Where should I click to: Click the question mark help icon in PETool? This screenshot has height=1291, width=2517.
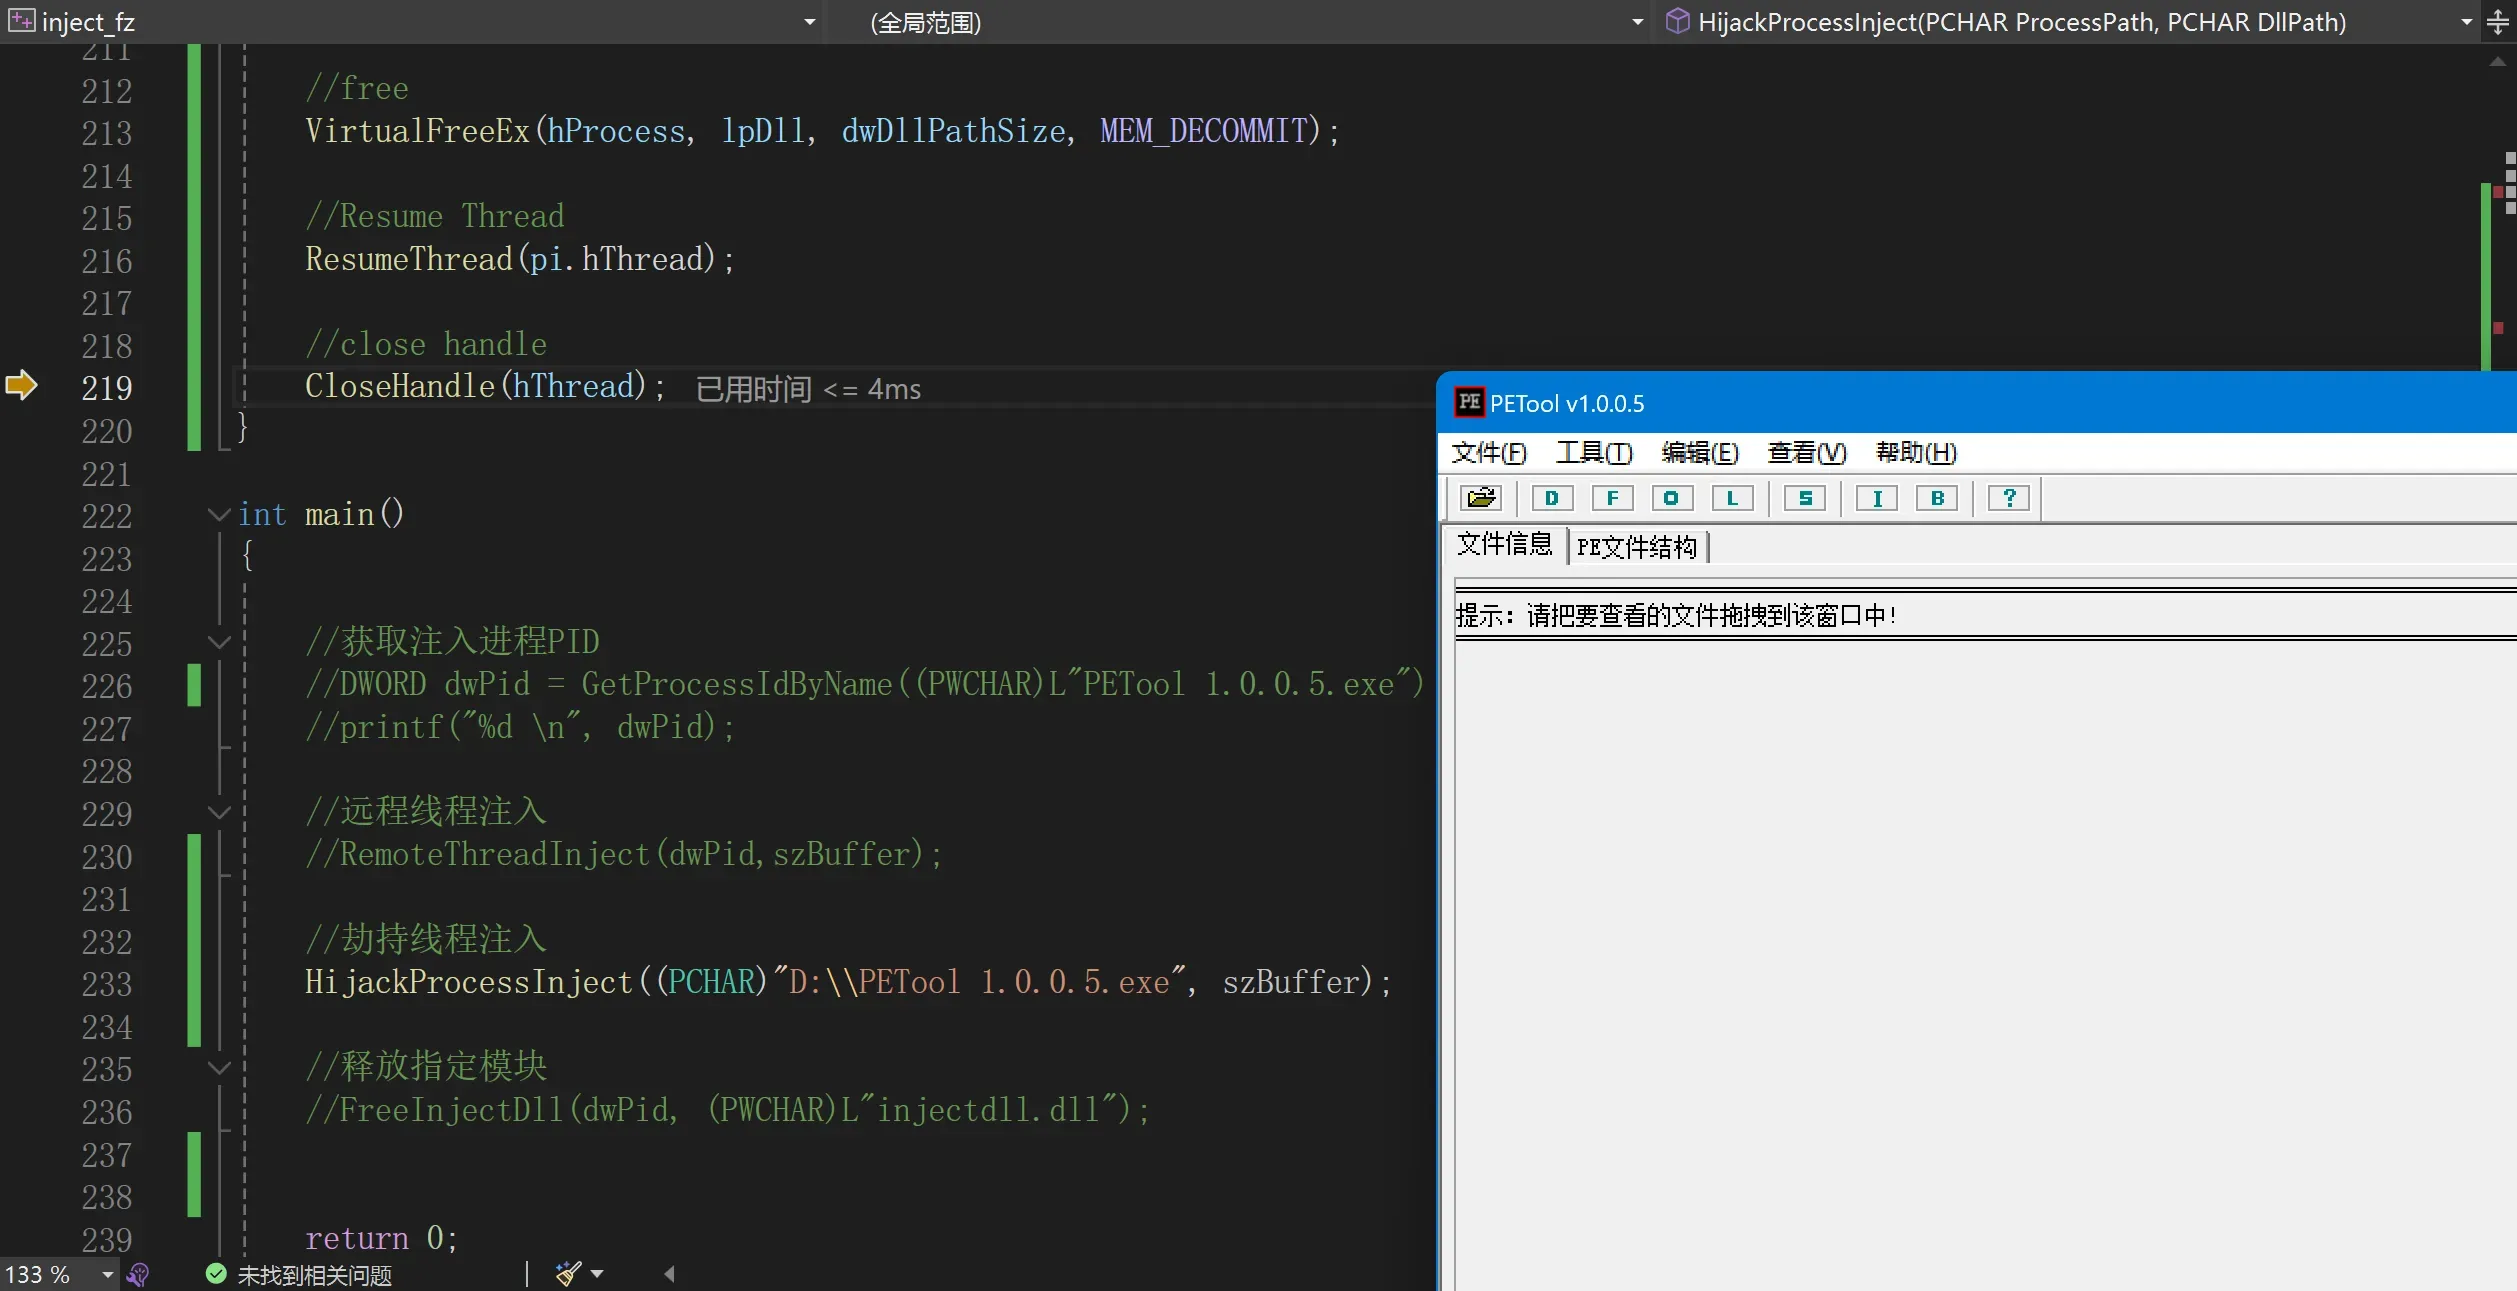pyautogui.click(x=2009, y=498)
